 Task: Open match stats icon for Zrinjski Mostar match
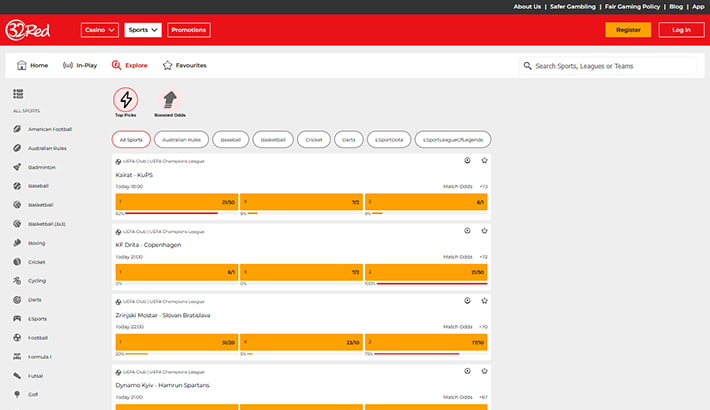(x=467, y=301)
